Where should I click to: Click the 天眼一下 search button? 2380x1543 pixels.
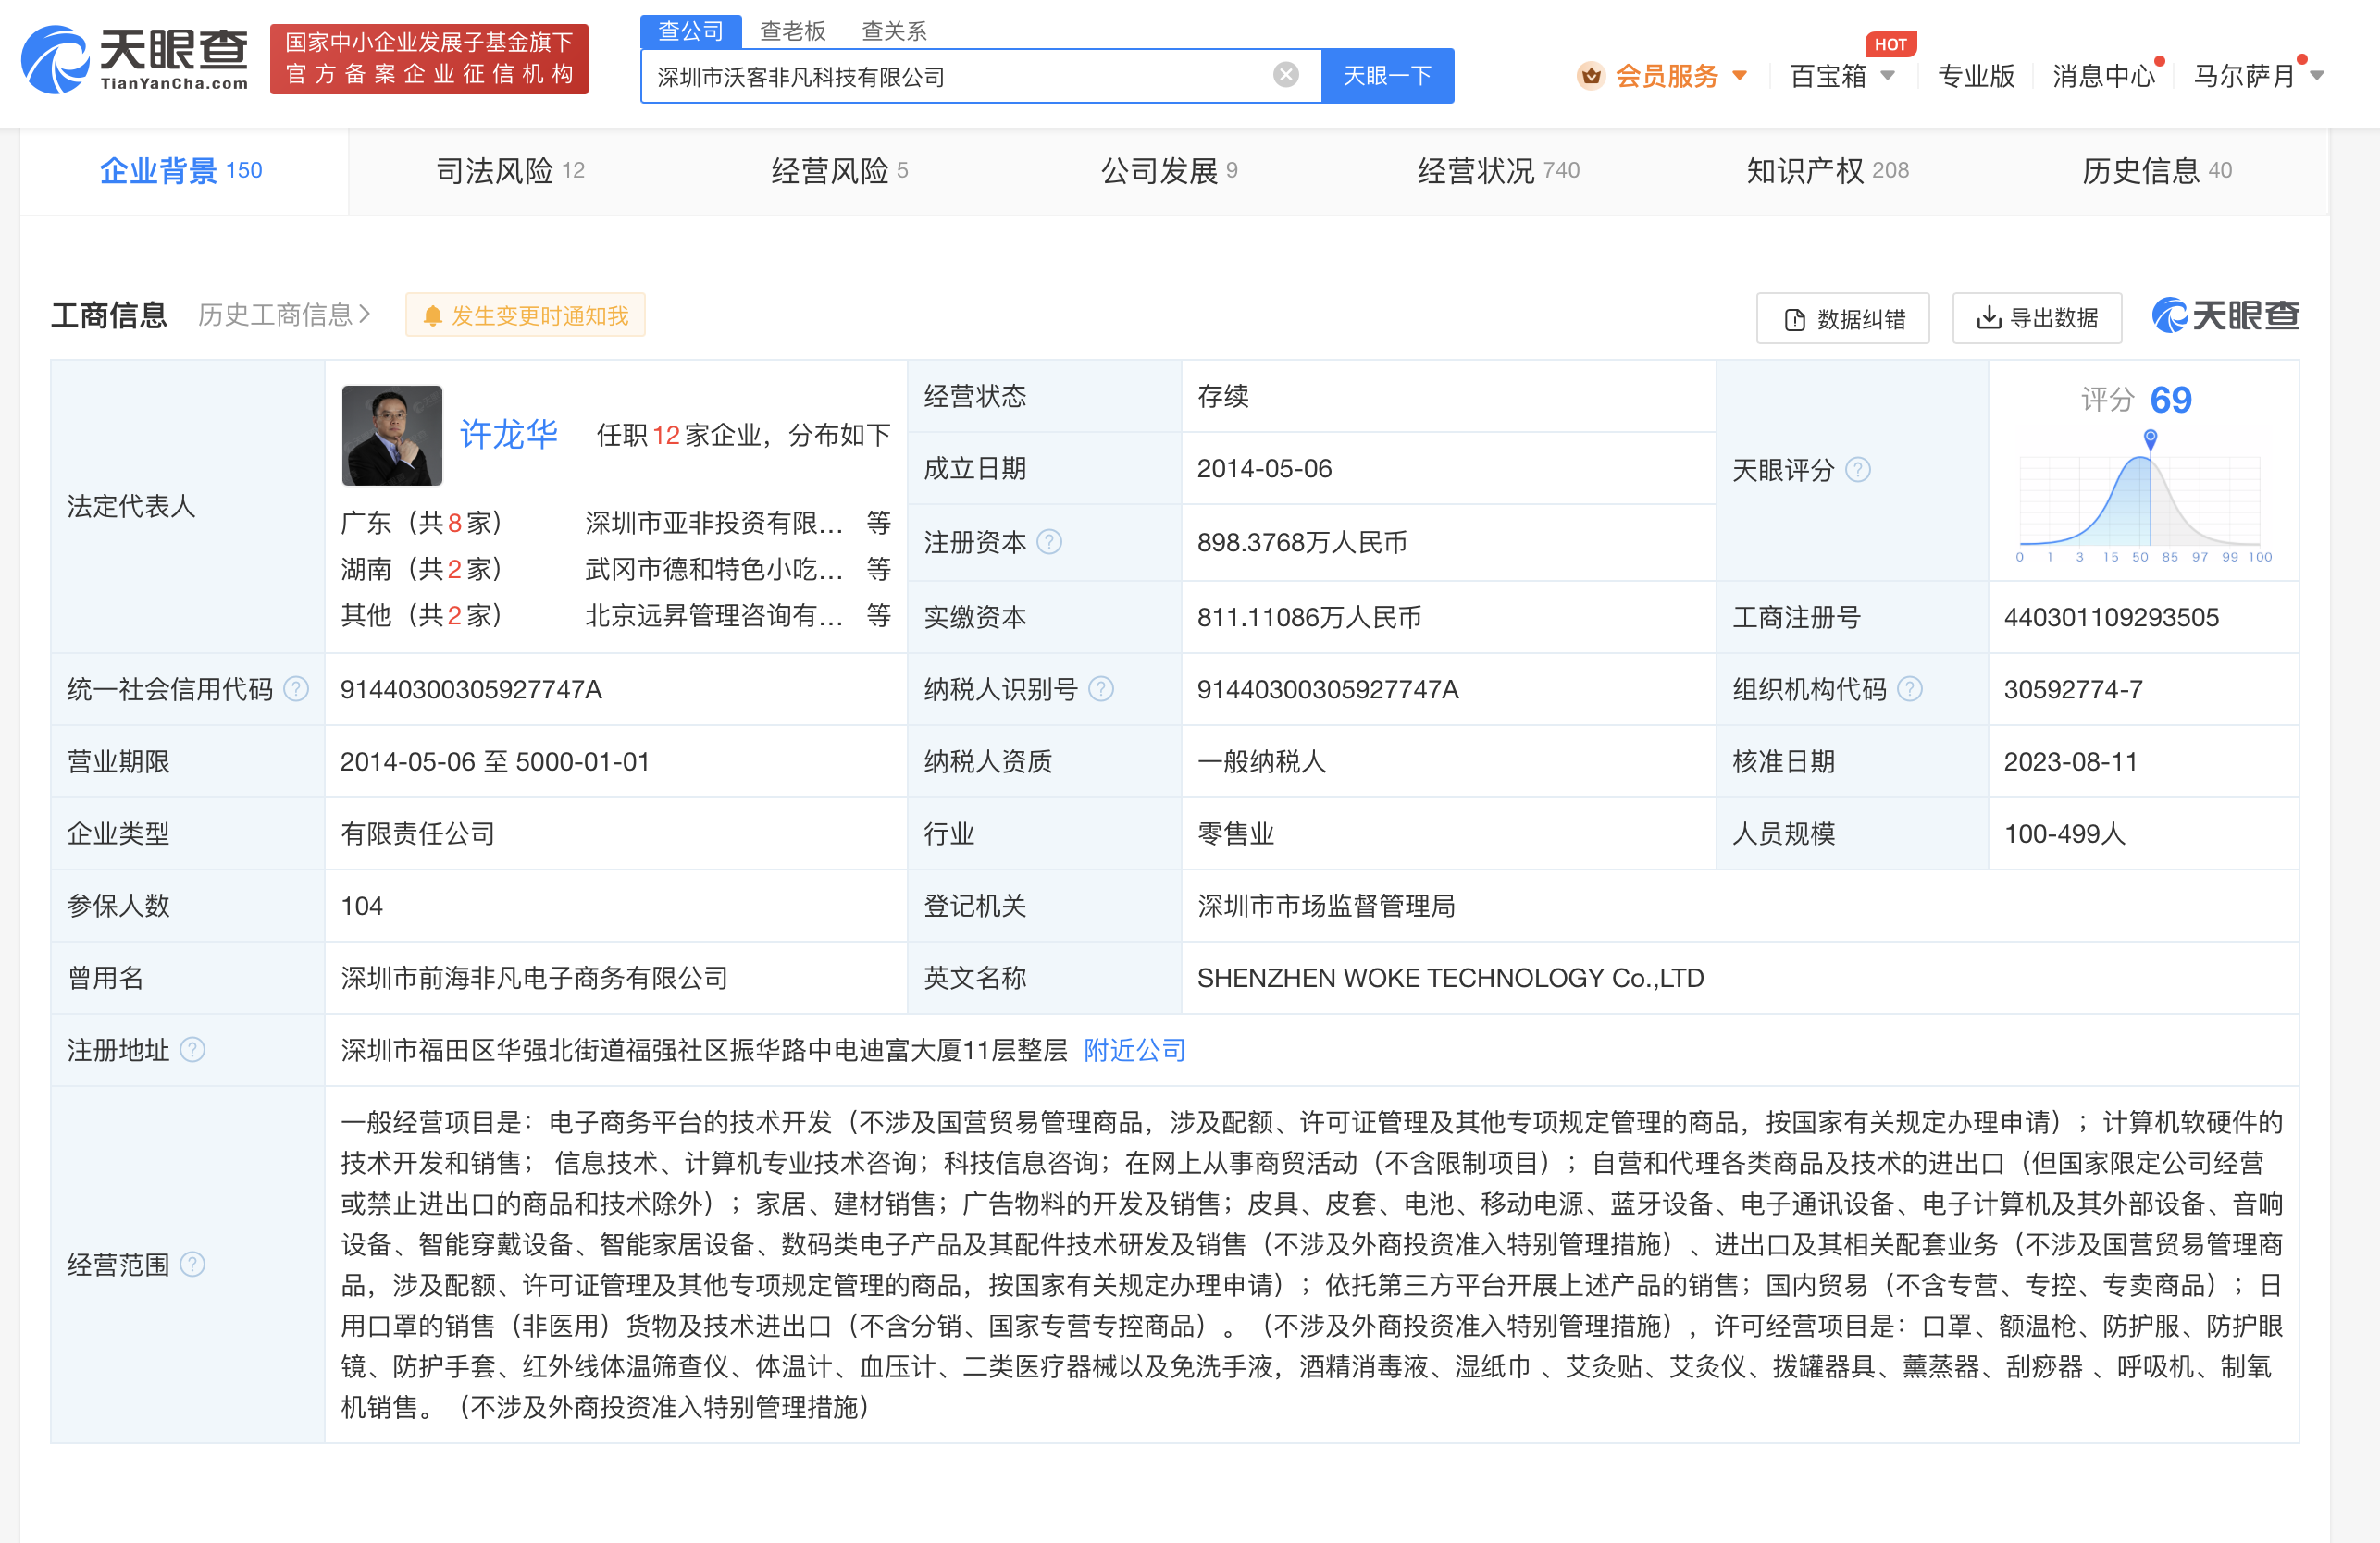click(1387, 76)
